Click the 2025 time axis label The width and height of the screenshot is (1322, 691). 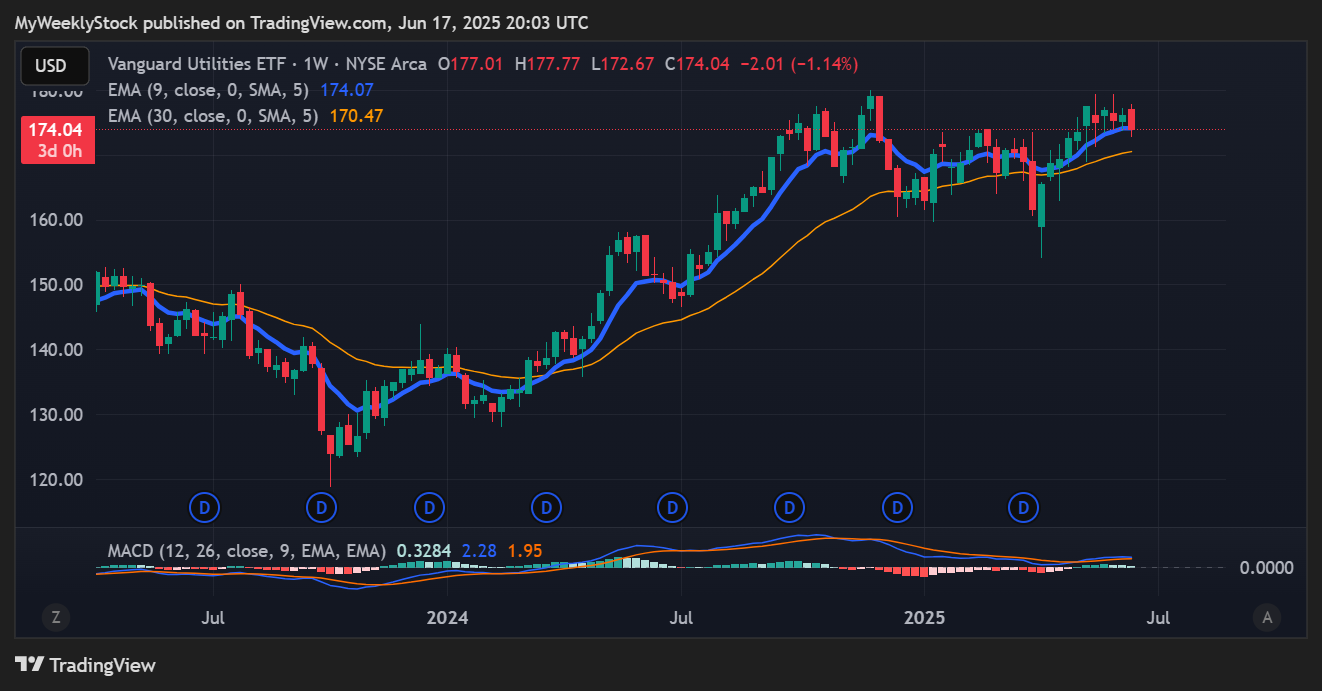point(925,617)
